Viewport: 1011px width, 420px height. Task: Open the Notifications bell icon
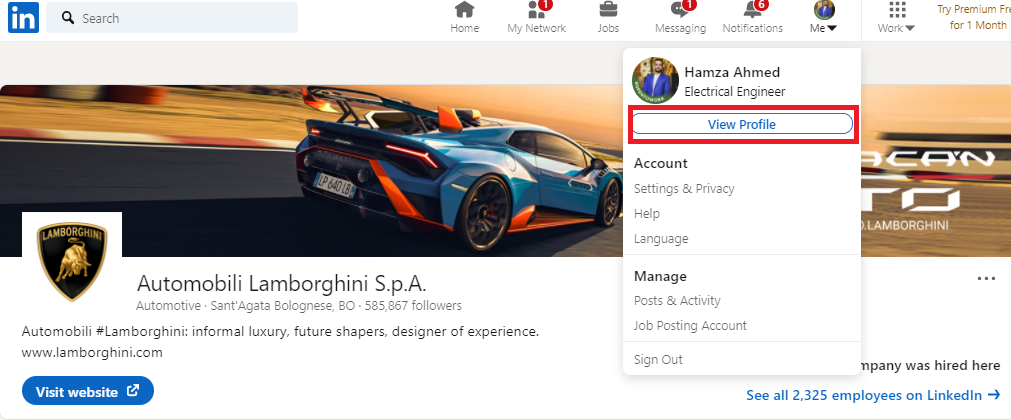pos(752,10)
